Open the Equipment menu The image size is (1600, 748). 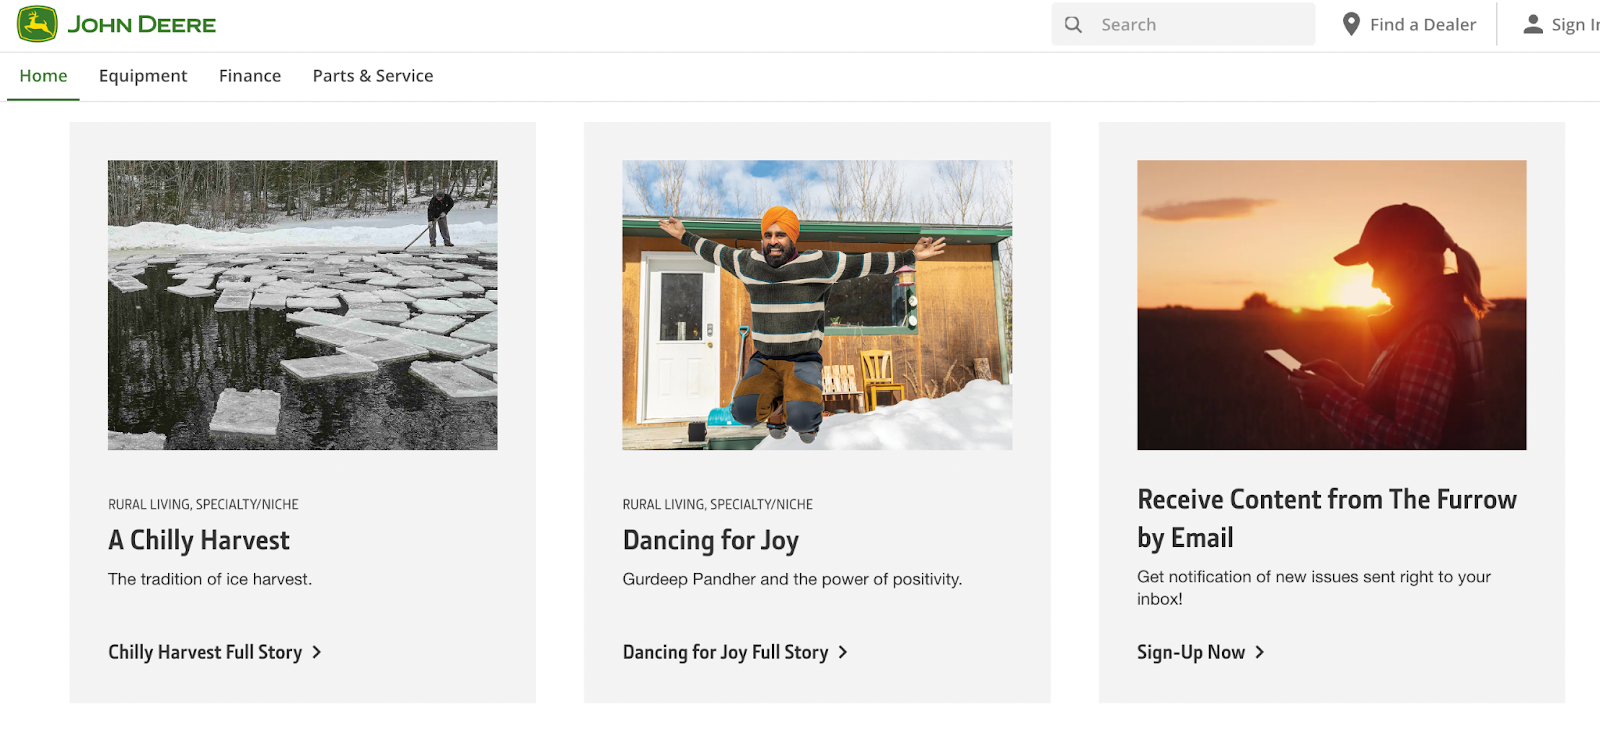(143, 76)
